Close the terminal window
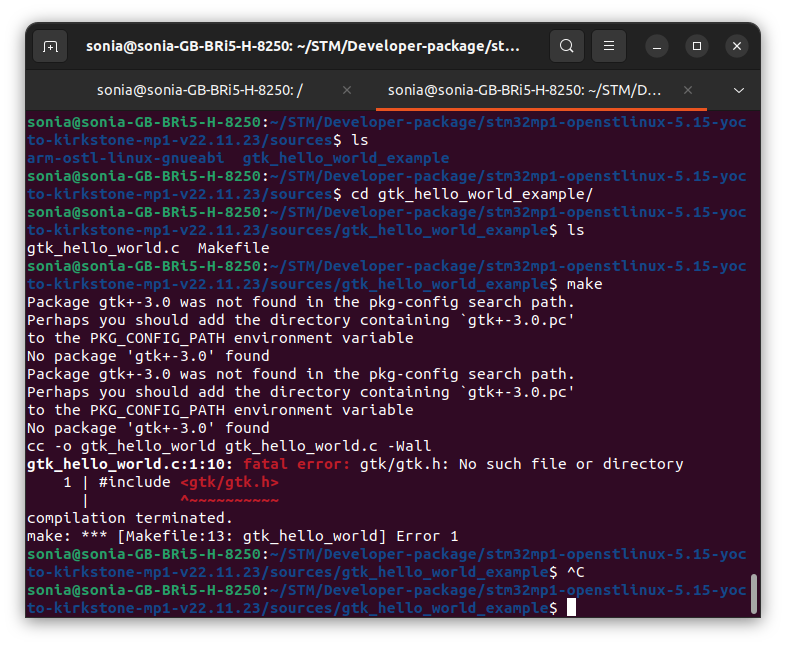The height and width of the screenshot is (646, 786). pos(737,47)
